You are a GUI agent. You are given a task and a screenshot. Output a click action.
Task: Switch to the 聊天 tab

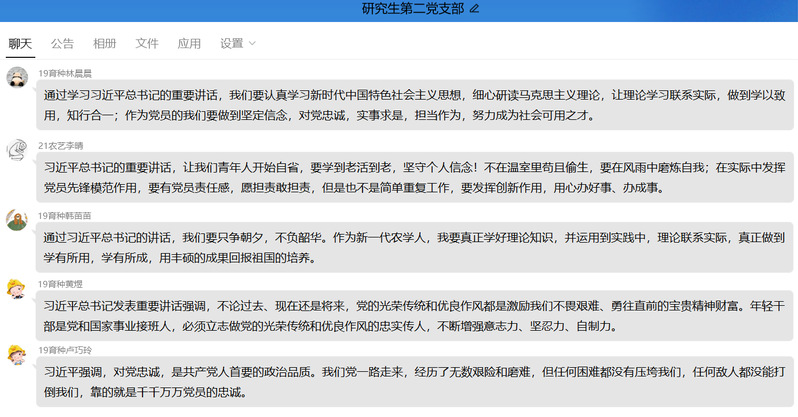tap(20, 44)
